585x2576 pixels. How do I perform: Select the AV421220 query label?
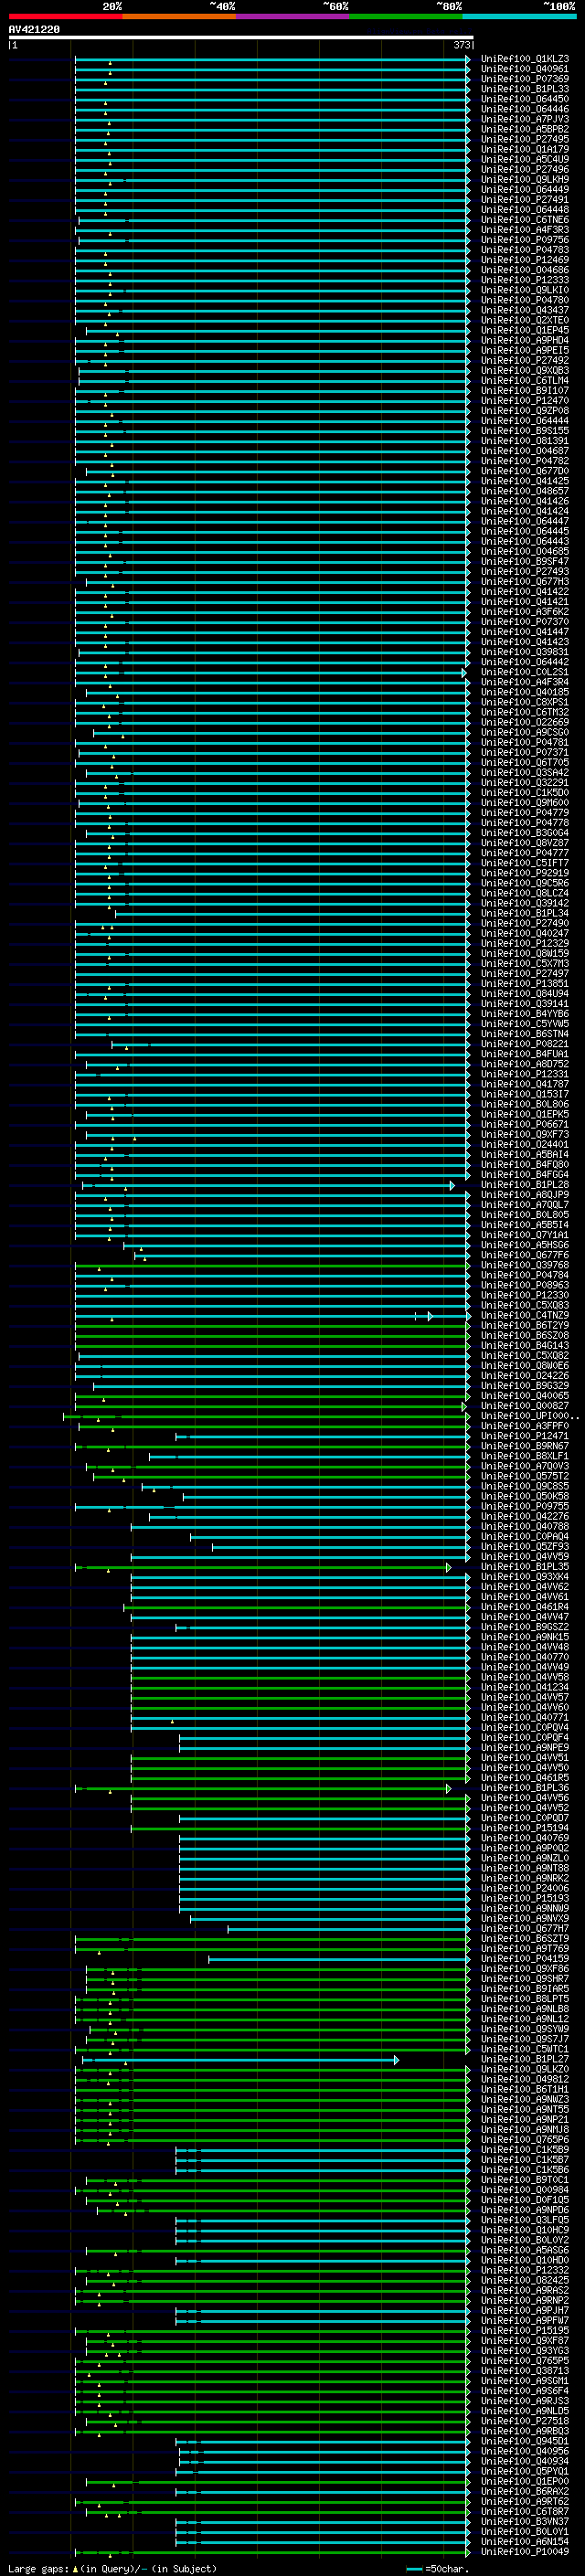tap(34, 29)
